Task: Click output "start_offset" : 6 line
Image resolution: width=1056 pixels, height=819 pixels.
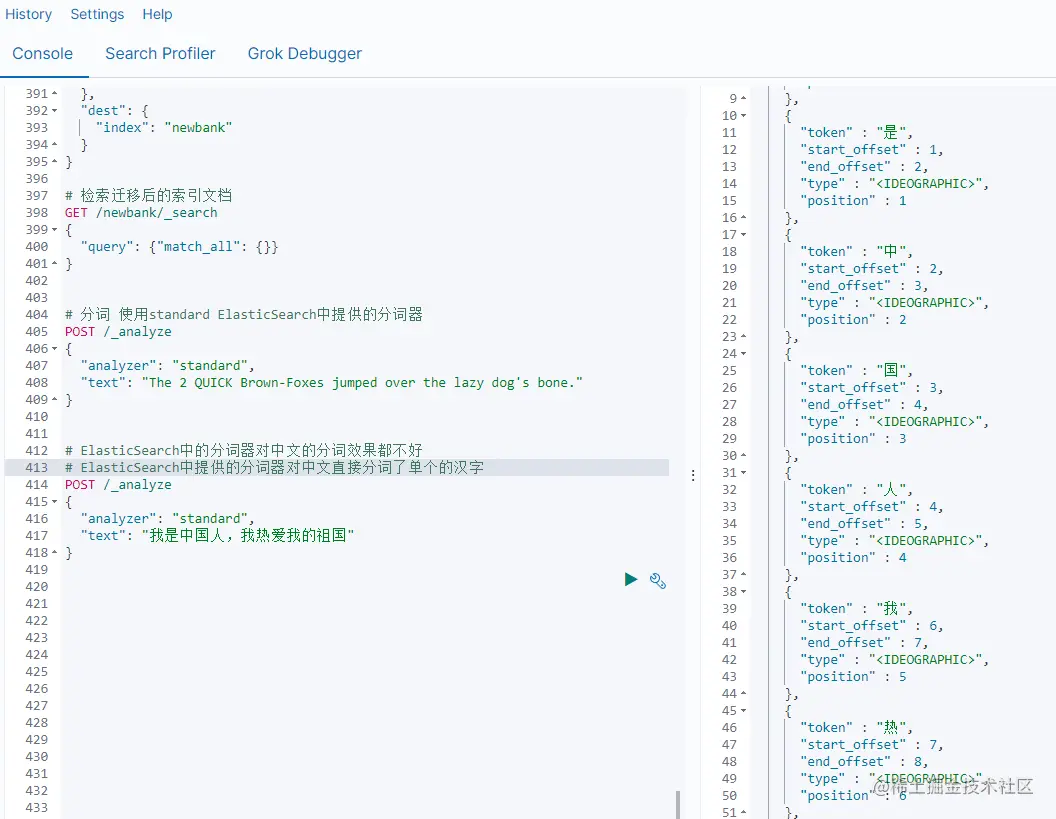Action: point(871,626)
